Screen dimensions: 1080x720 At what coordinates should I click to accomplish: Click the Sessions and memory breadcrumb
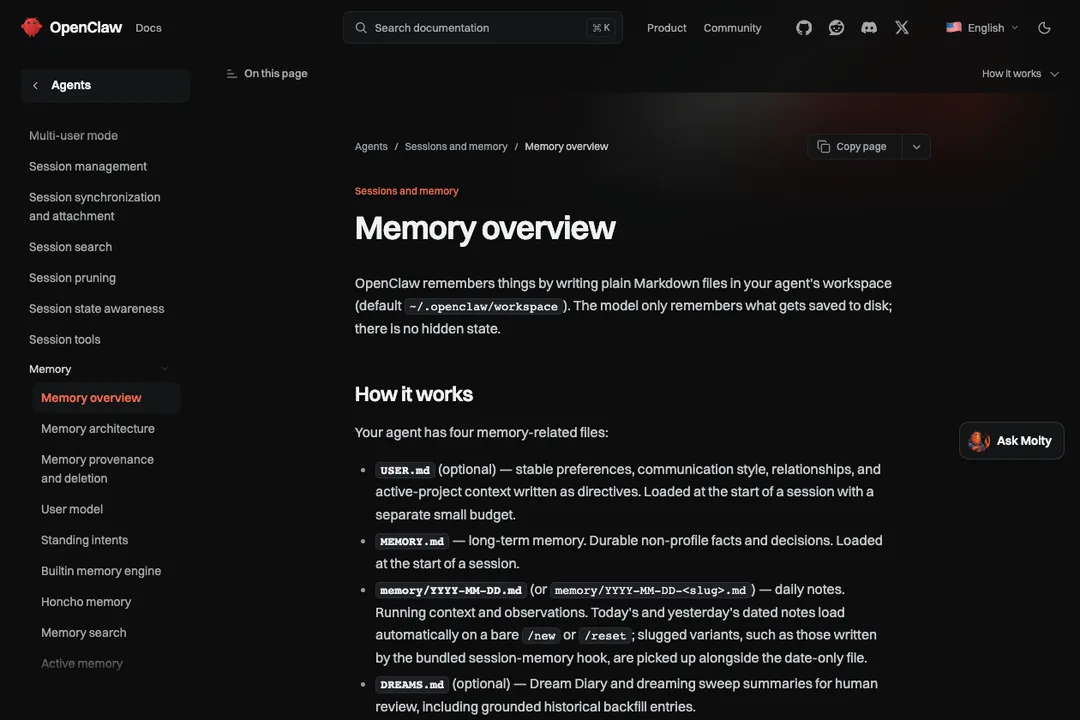[x=456, y=147]
